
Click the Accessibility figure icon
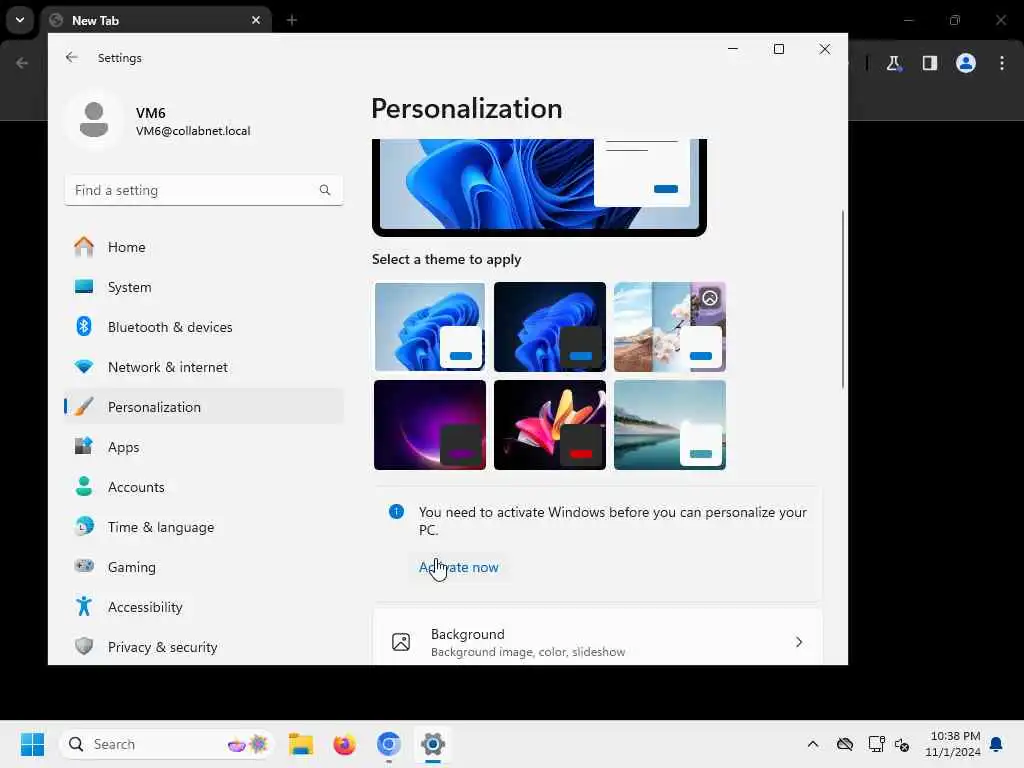tap(84, 607)
